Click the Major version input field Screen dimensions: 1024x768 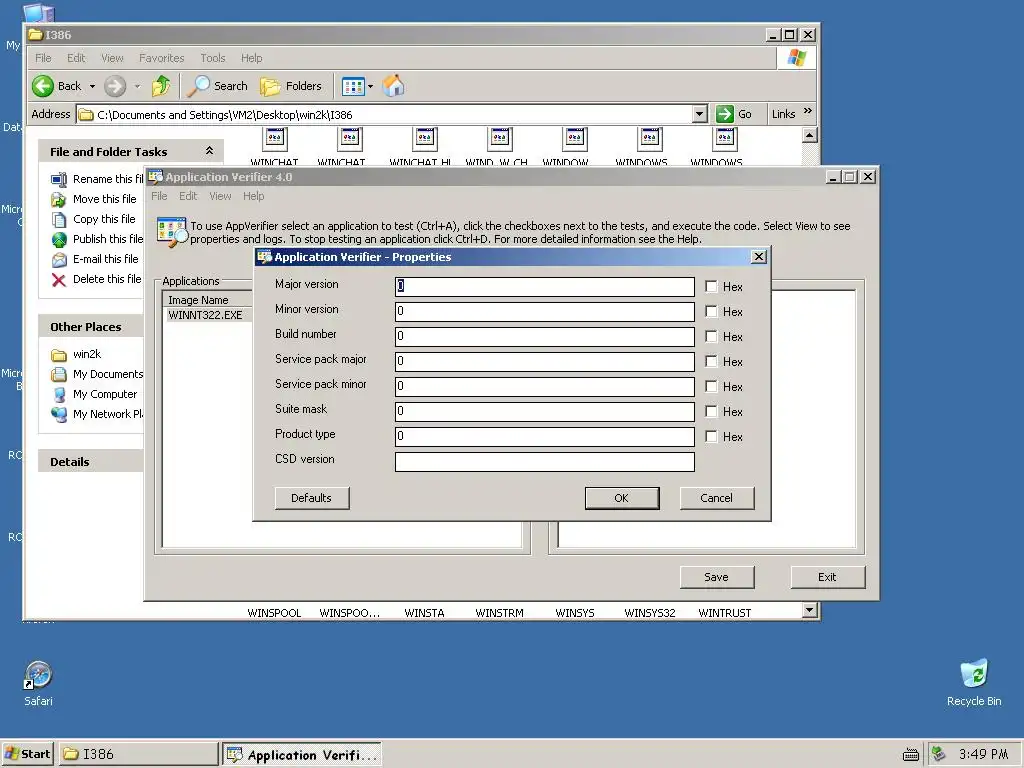point(545,286)
